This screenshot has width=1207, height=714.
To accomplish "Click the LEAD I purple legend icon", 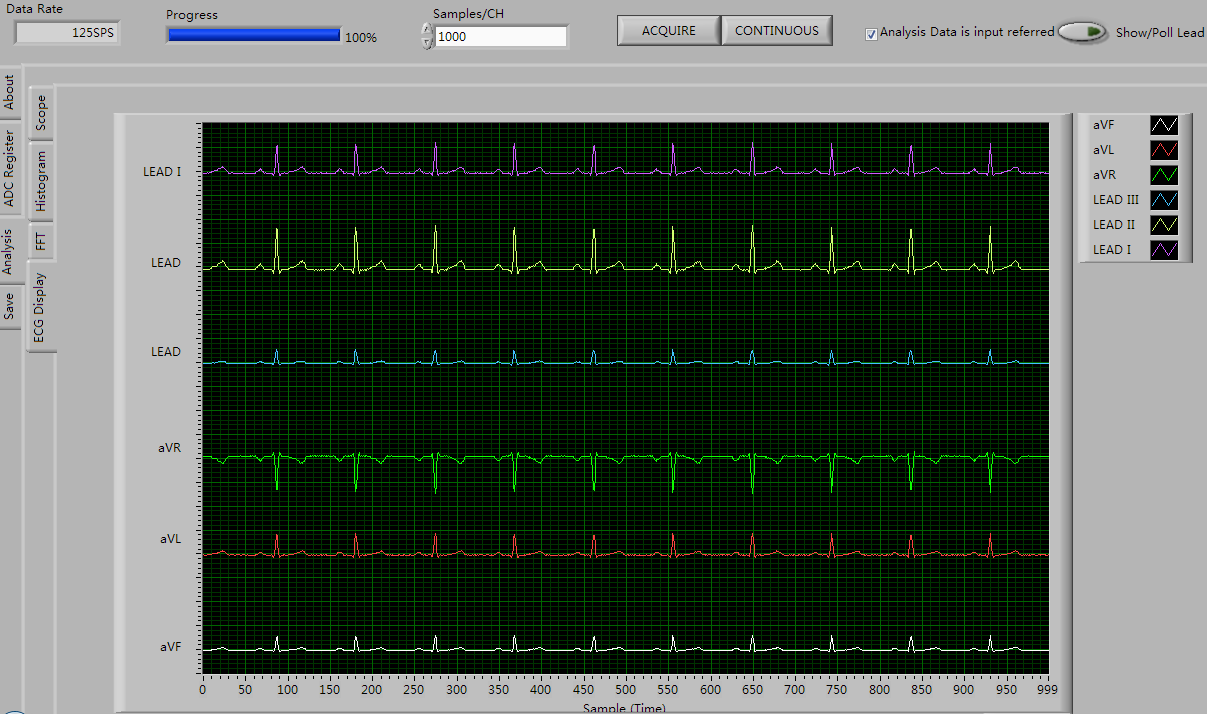I will coord(1164,250).
